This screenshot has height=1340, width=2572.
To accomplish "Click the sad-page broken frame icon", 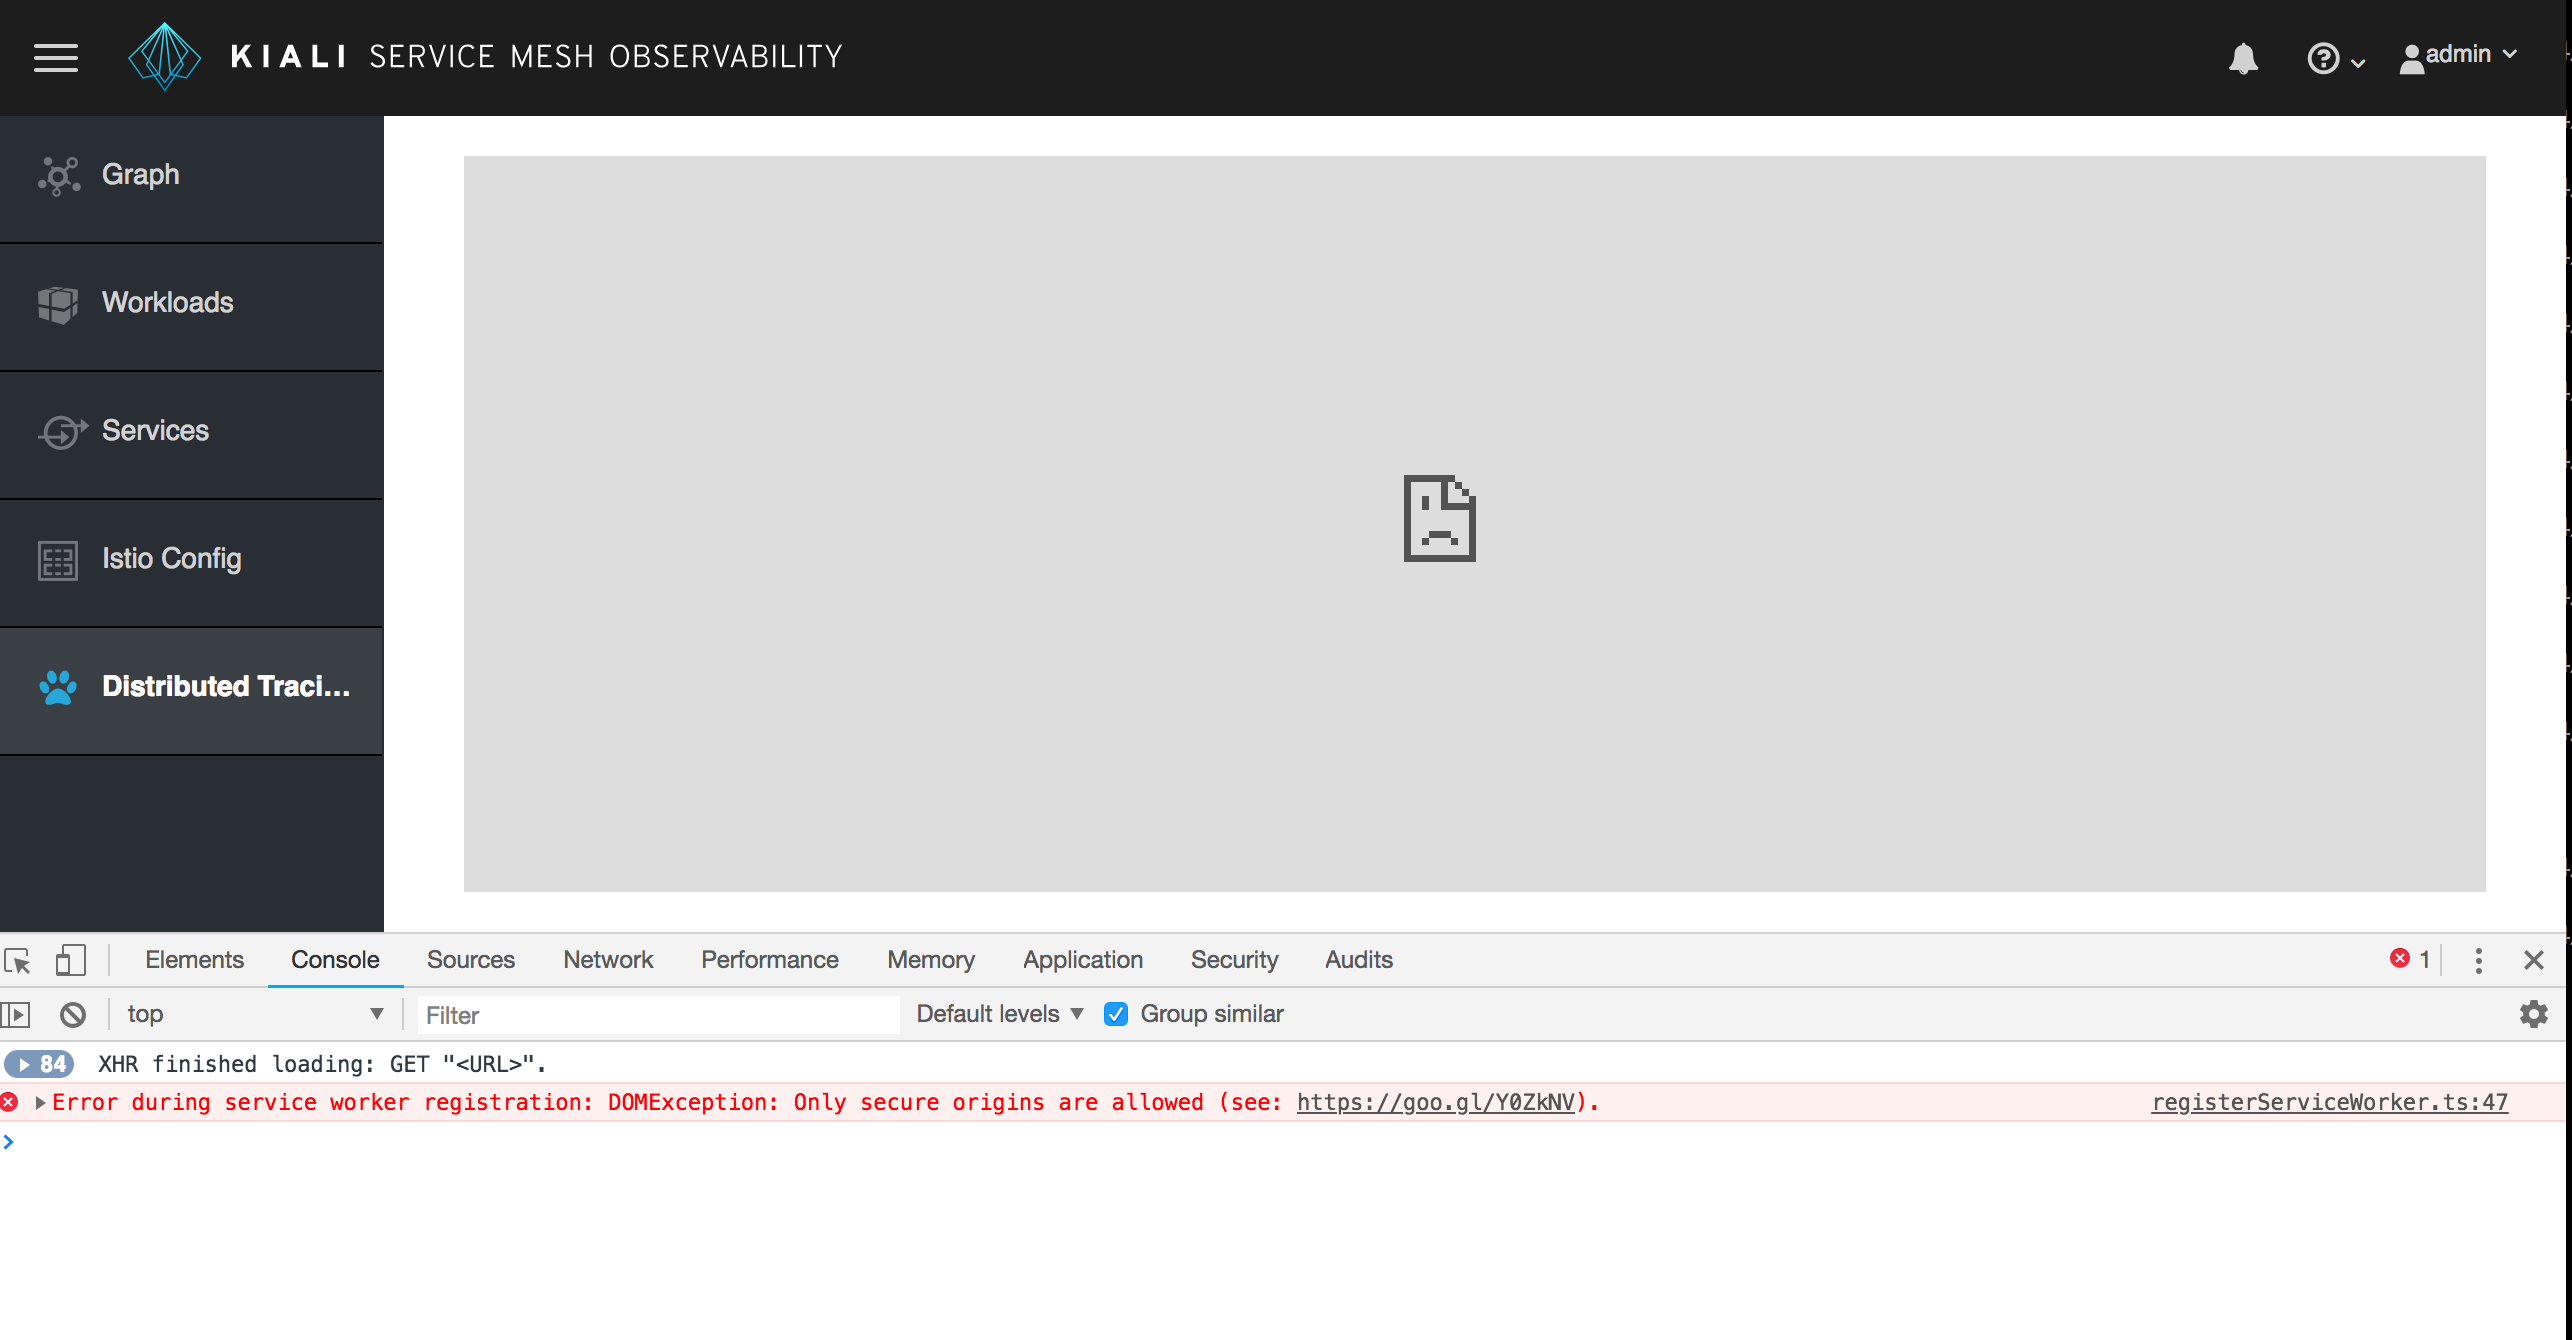I will point(1439,518).
